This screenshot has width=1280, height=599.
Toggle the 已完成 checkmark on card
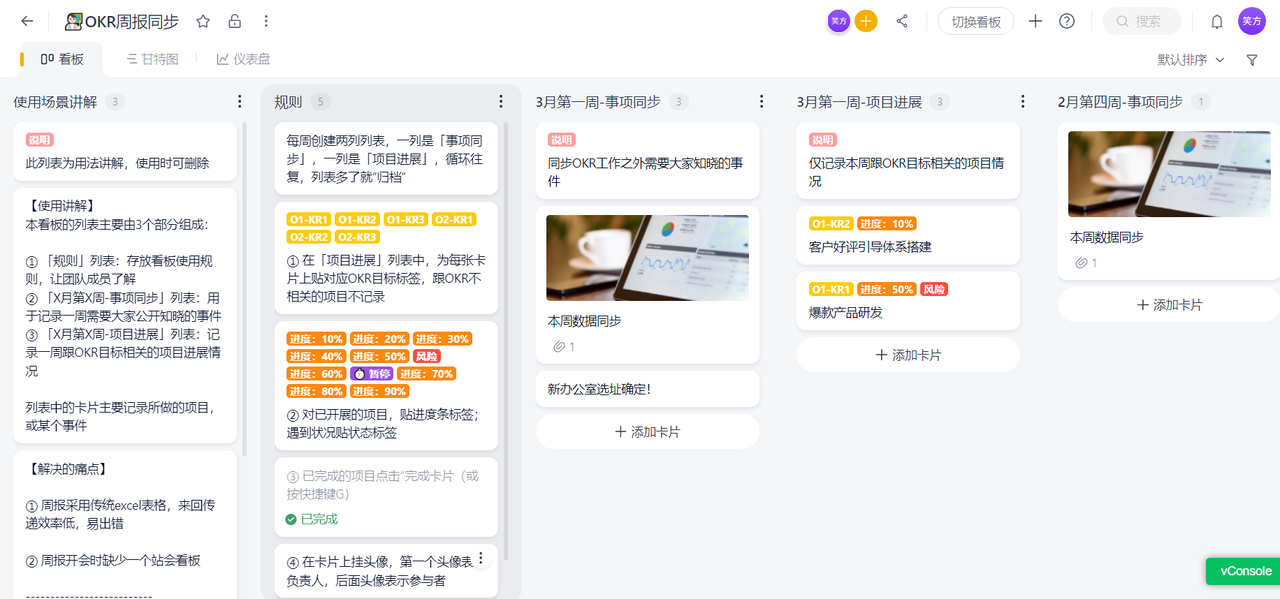click(x=291, y=519)
